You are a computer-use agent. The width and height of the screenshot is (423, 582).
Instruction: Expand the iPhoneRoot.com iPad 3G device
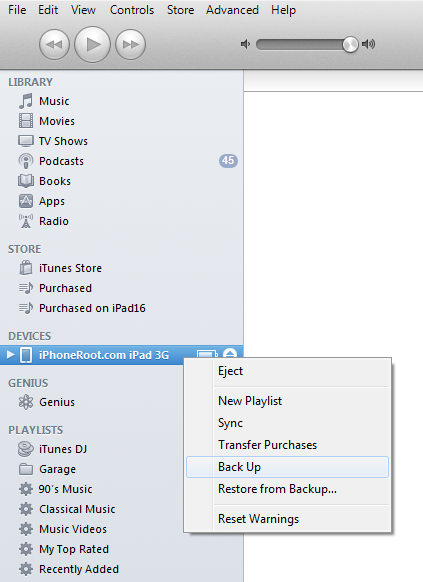pos(11,355)
